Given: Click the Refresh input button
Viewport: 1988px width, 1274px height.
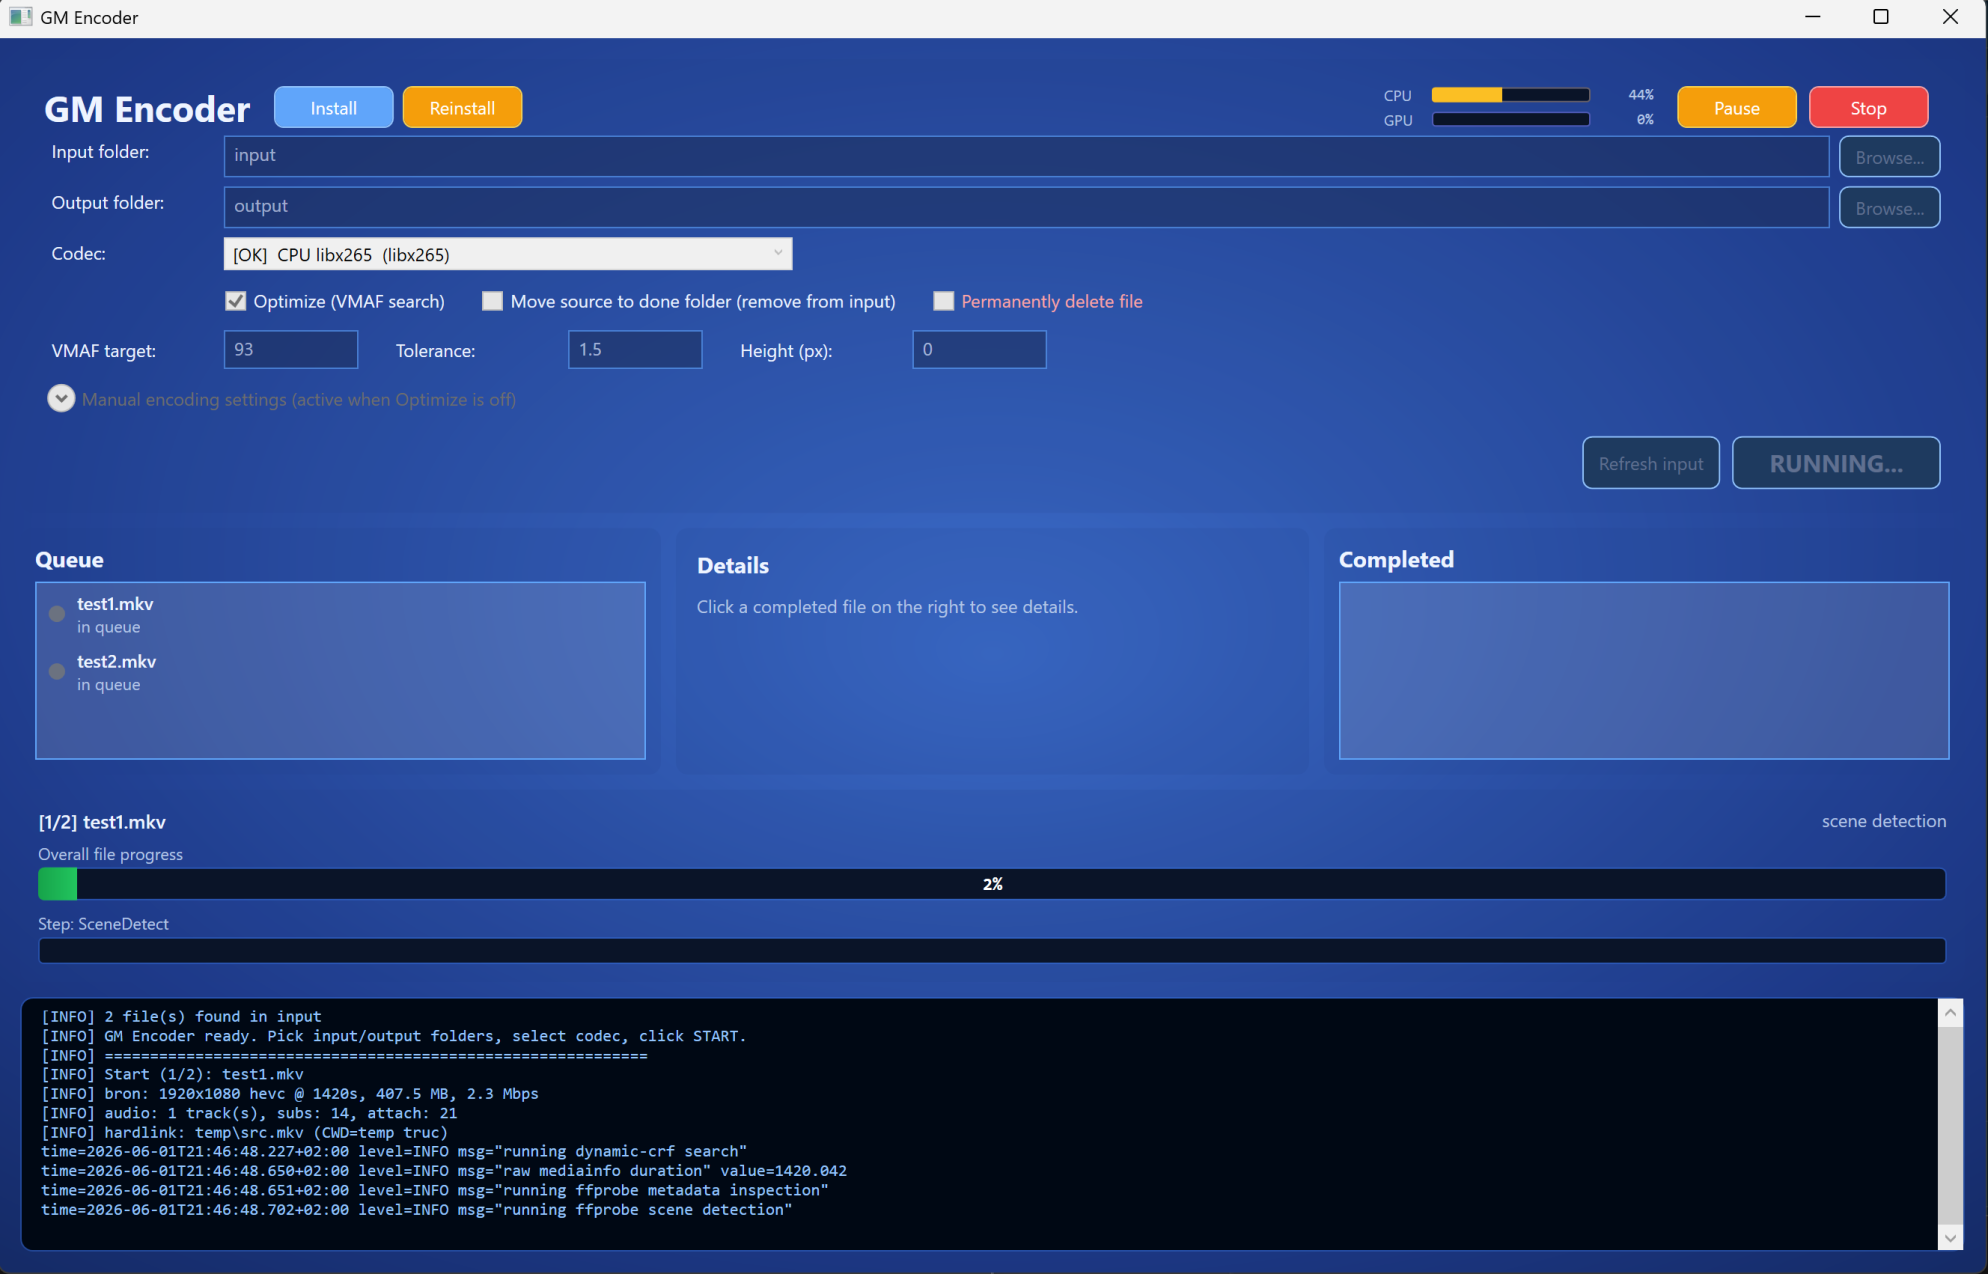Looking at the screenshot, I should click(1651, 463).
